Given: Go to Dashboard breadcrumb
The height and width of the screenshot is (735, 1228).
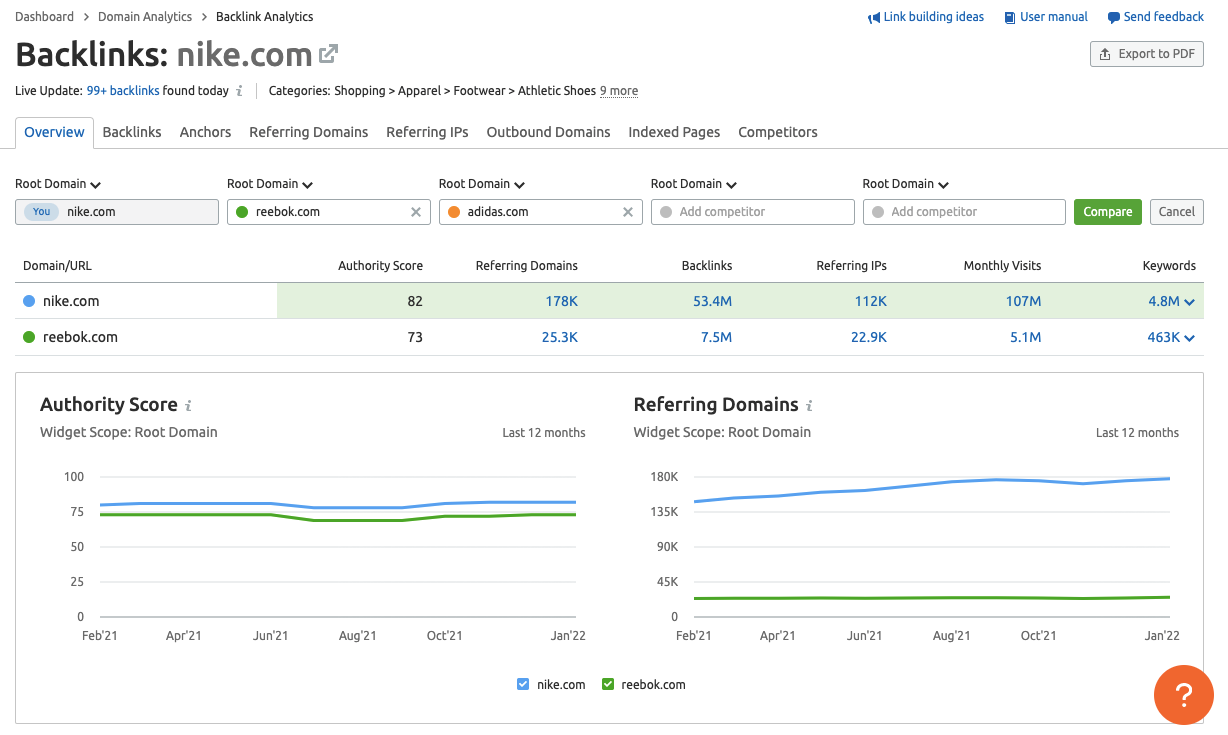Looking at the screenshot, I should coord(45,17).
